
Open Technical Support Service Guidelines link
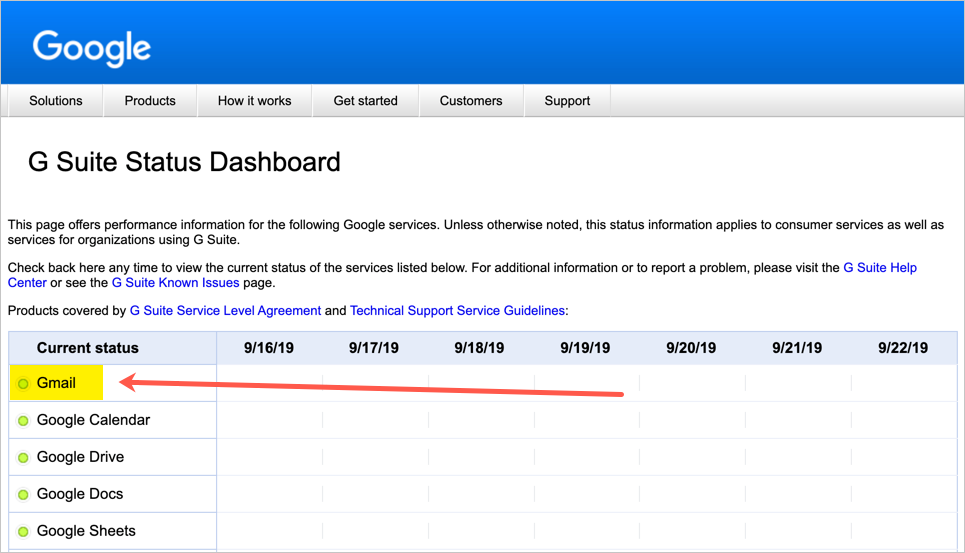pyautogui.click(x=457, y=311)
